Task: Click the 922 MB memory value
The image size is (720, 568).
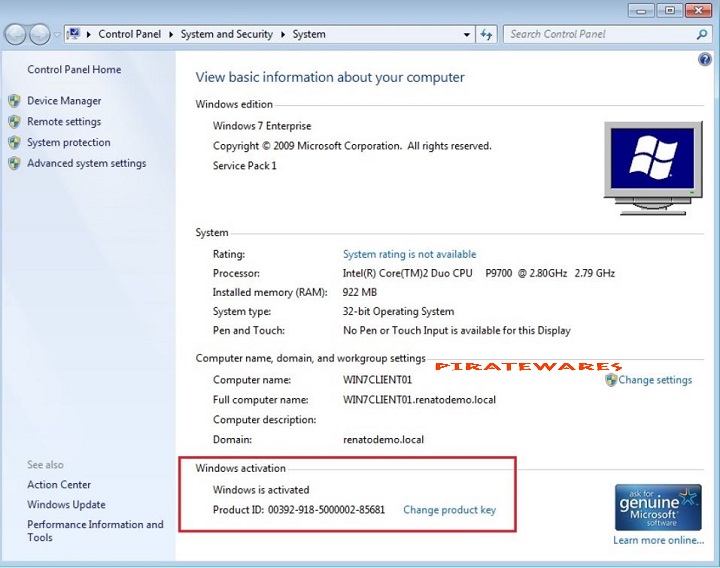Action: pos(360,292)
